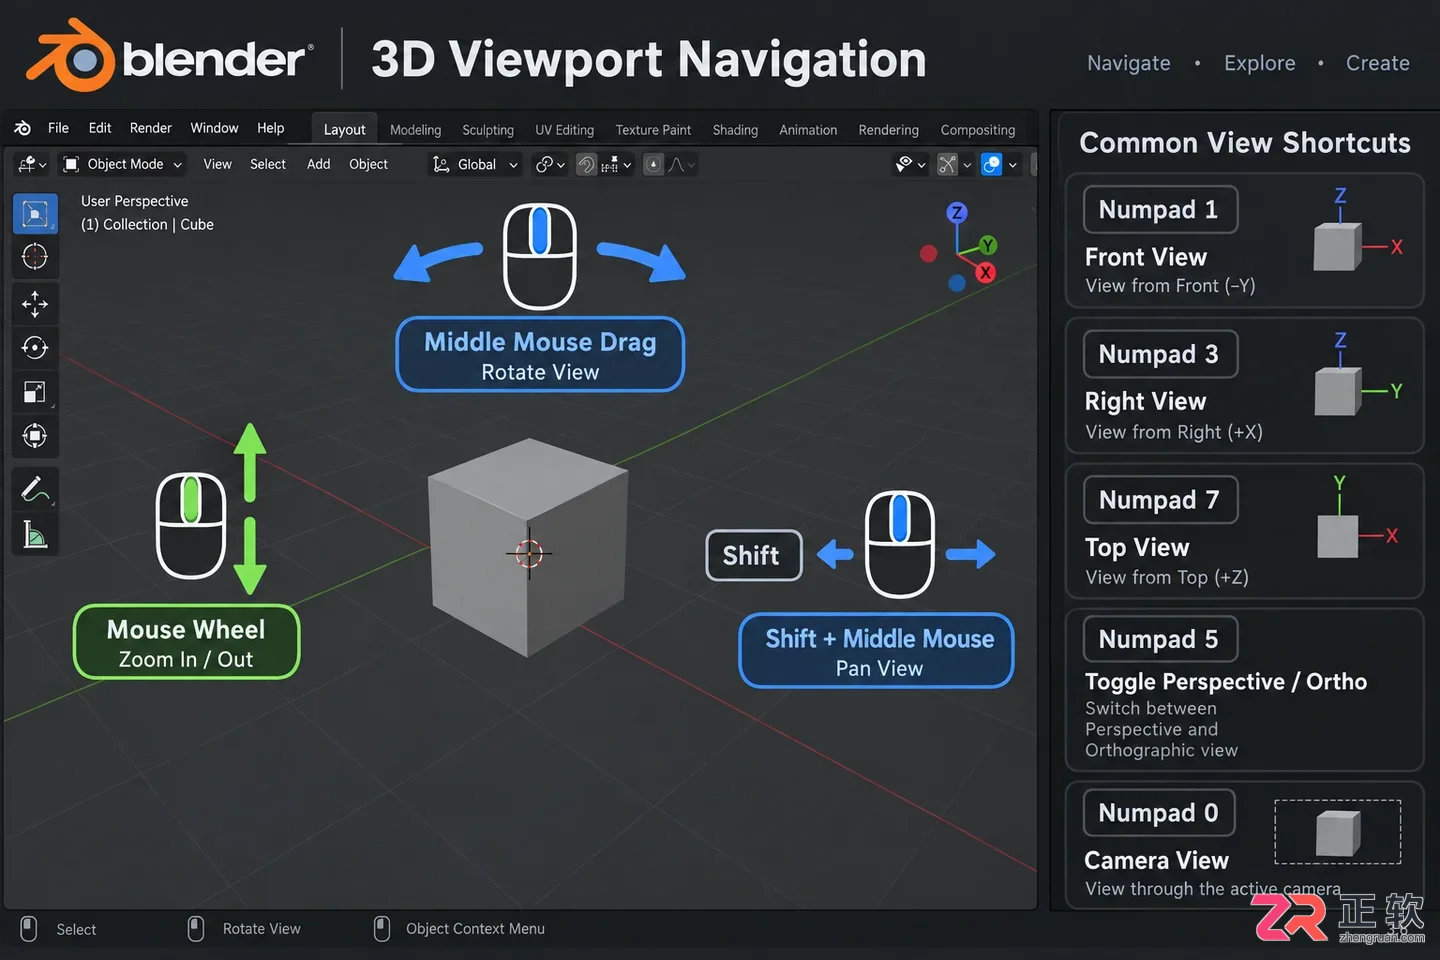1440x960 pixels.
Task: Toggle show overlays
Action: click(x=991, y=164)
